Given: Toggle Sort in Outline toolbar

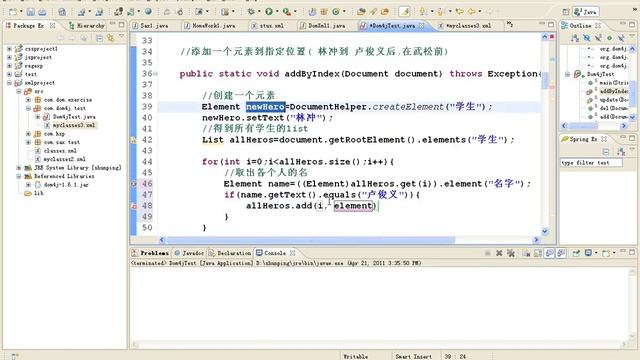Looking at the screenshot, I should coord(575,38).
